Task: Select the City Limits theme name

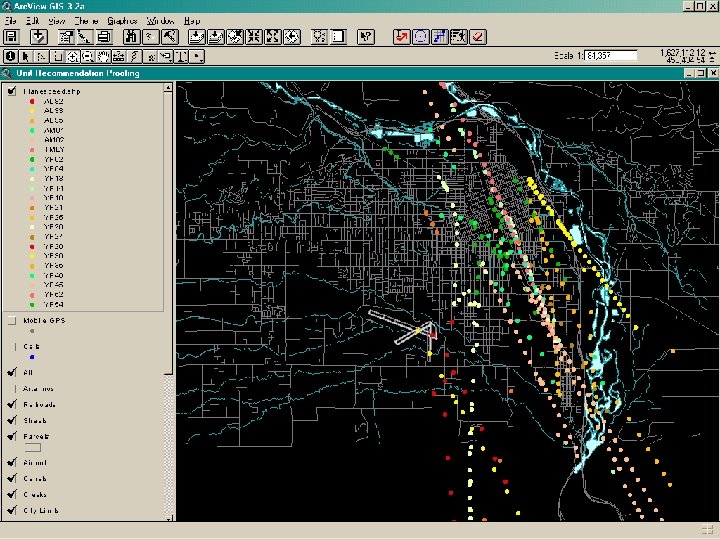Action: coord(41,510)
